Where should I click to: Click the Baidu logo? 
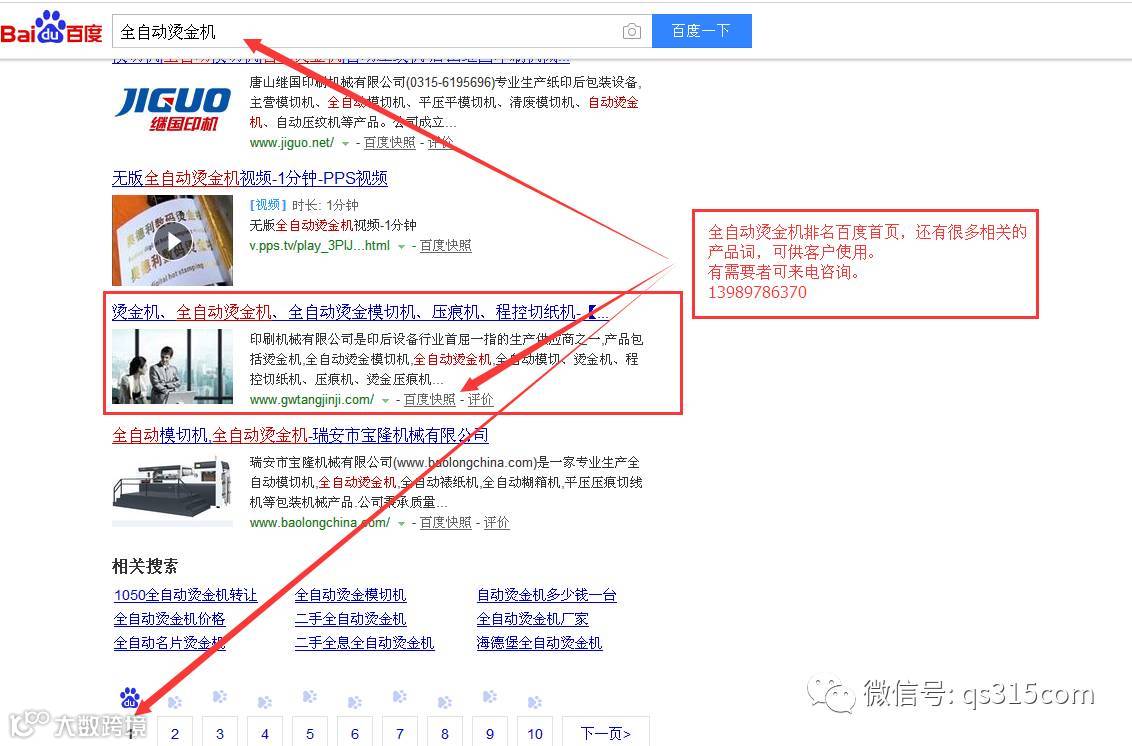pos(51,29)
